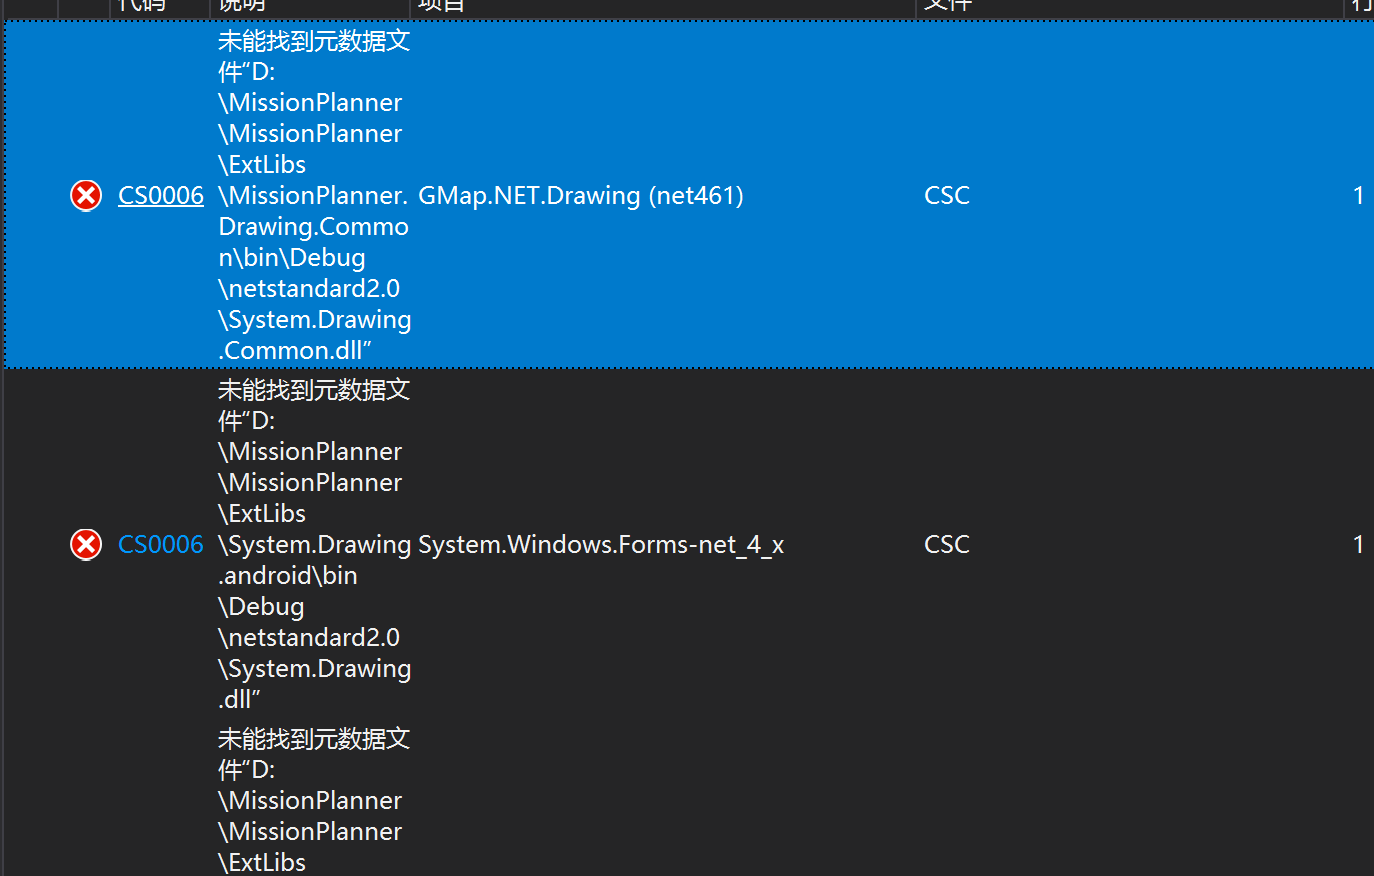Click the blank leftmost column header

30,7
